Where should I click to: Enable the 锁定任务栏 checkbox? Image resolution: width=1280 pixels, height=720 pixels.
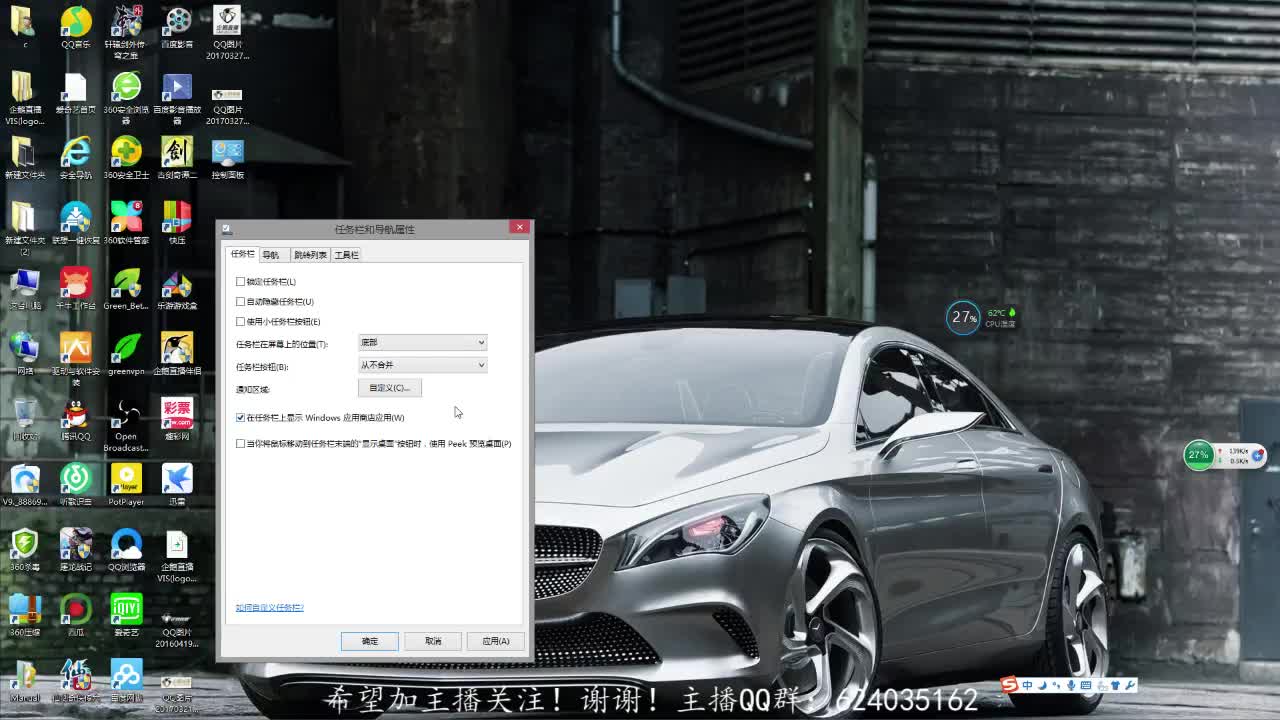241,282
